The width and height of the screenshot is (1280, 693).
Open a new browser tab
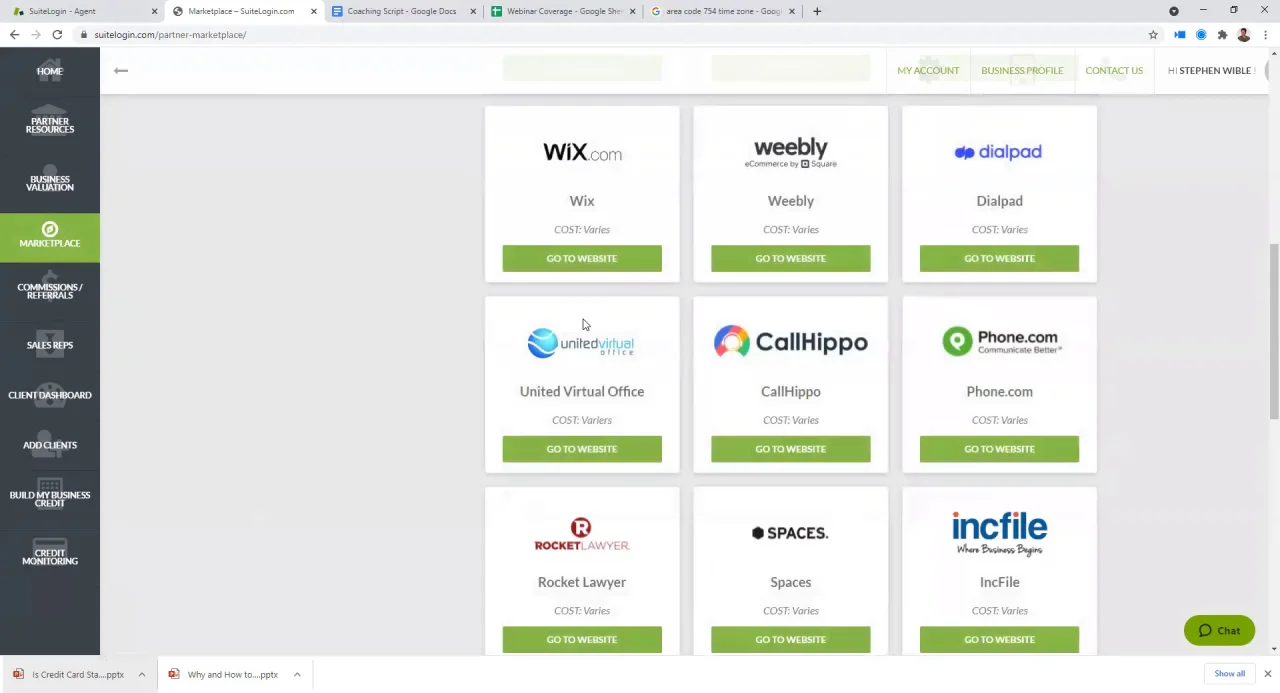tap(817, 11)
